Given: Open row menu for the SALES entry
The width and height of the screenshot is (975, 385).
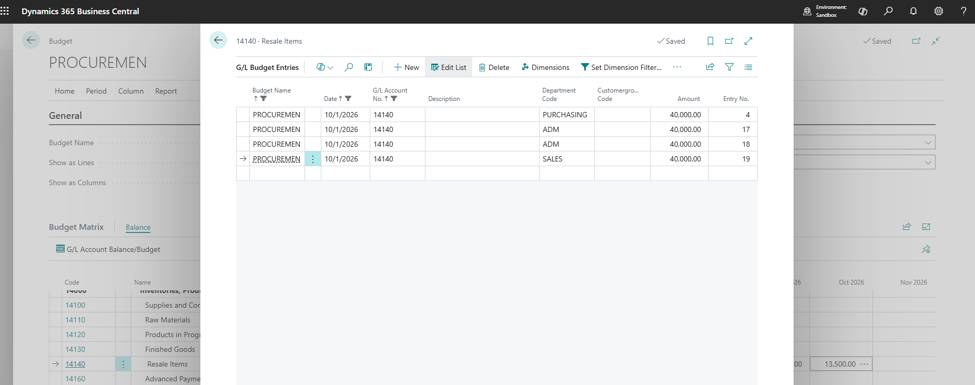Looking at the screenshot, I should tap(313, 159).
